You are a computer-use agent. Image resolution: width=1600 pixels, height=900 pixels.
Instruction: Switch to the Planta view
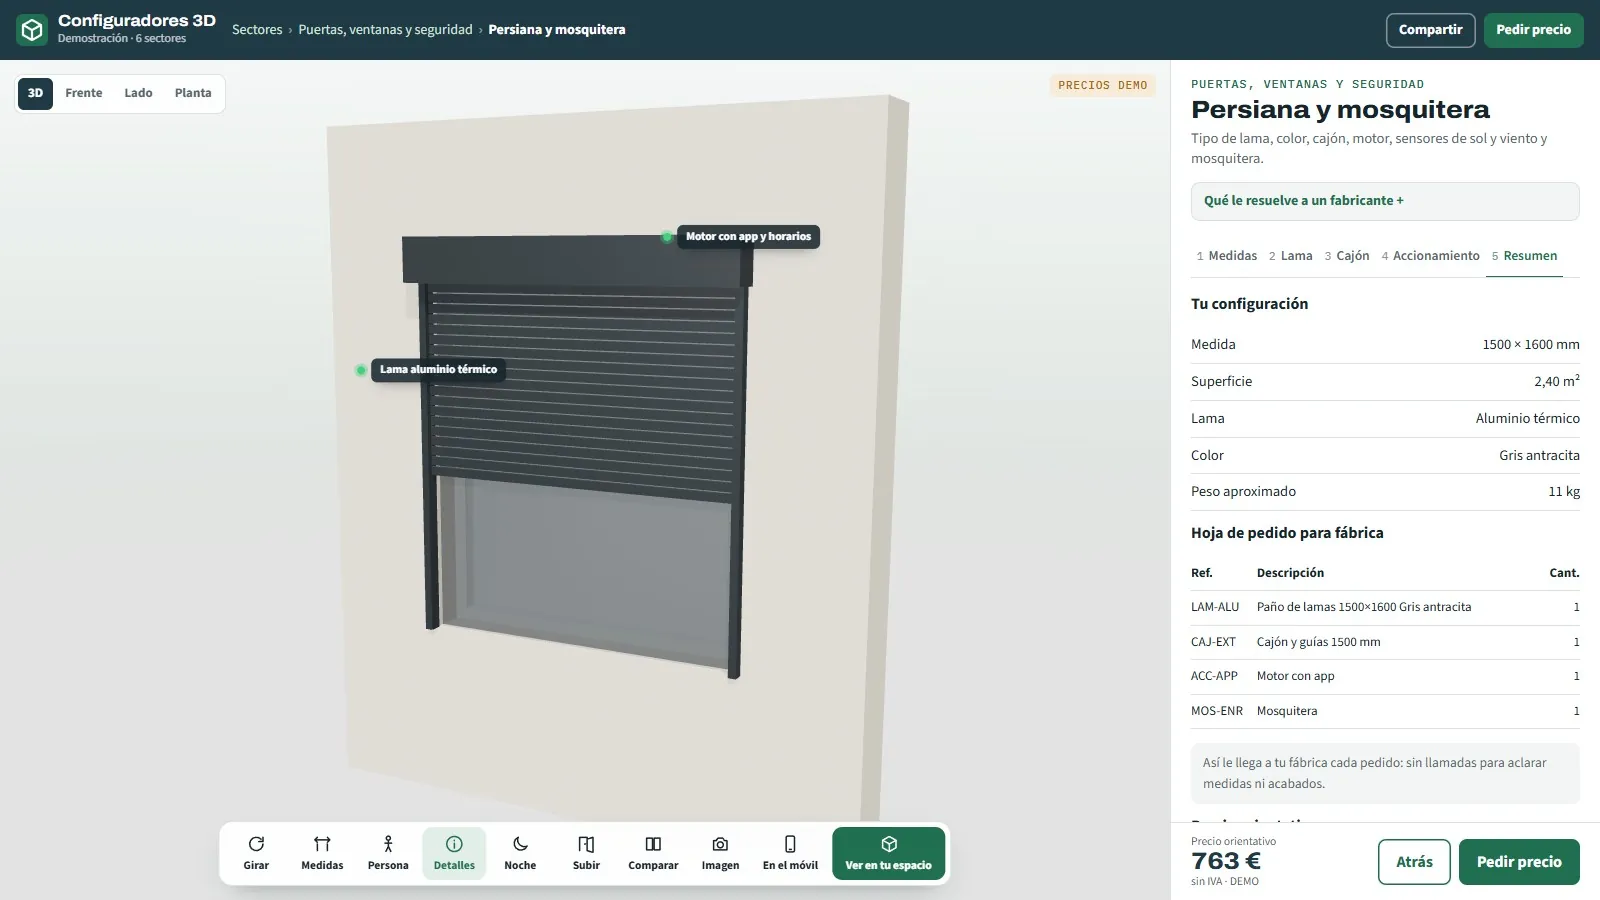click(x=193, y=93)
